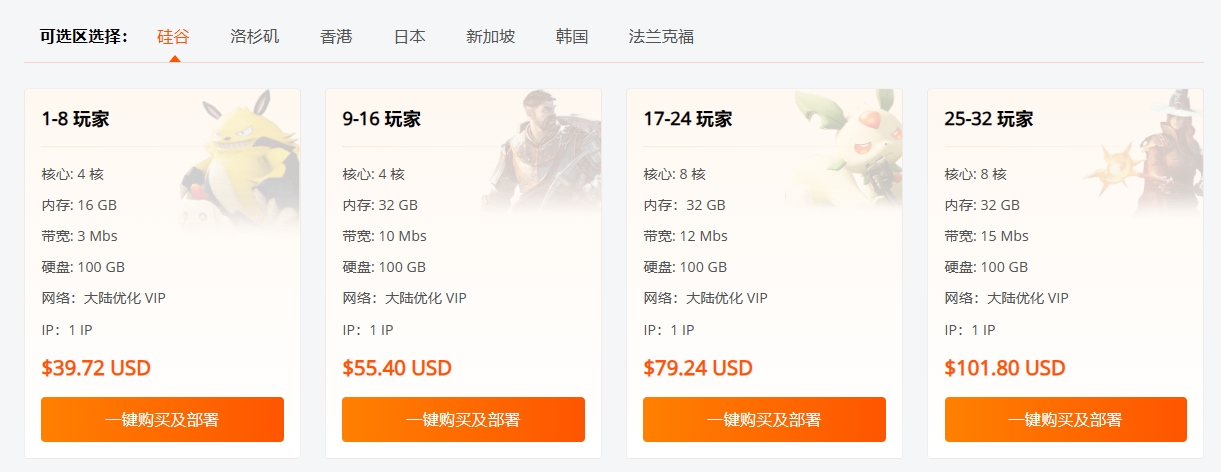Buy and deploy the 17-24 玩家 plan
Viewport: 1221px width, 472px height.
click(764, 419)
